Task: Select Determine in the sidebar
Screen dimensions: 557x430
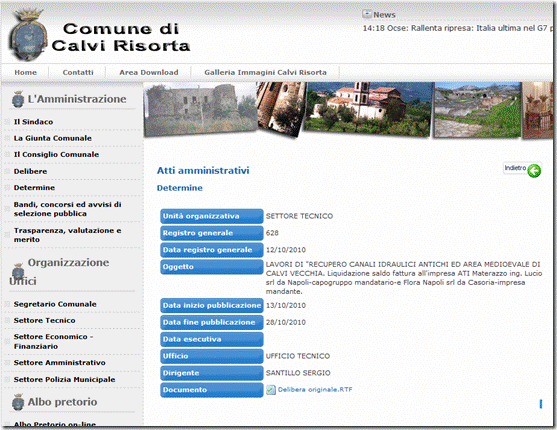Action: coord(34,187)
